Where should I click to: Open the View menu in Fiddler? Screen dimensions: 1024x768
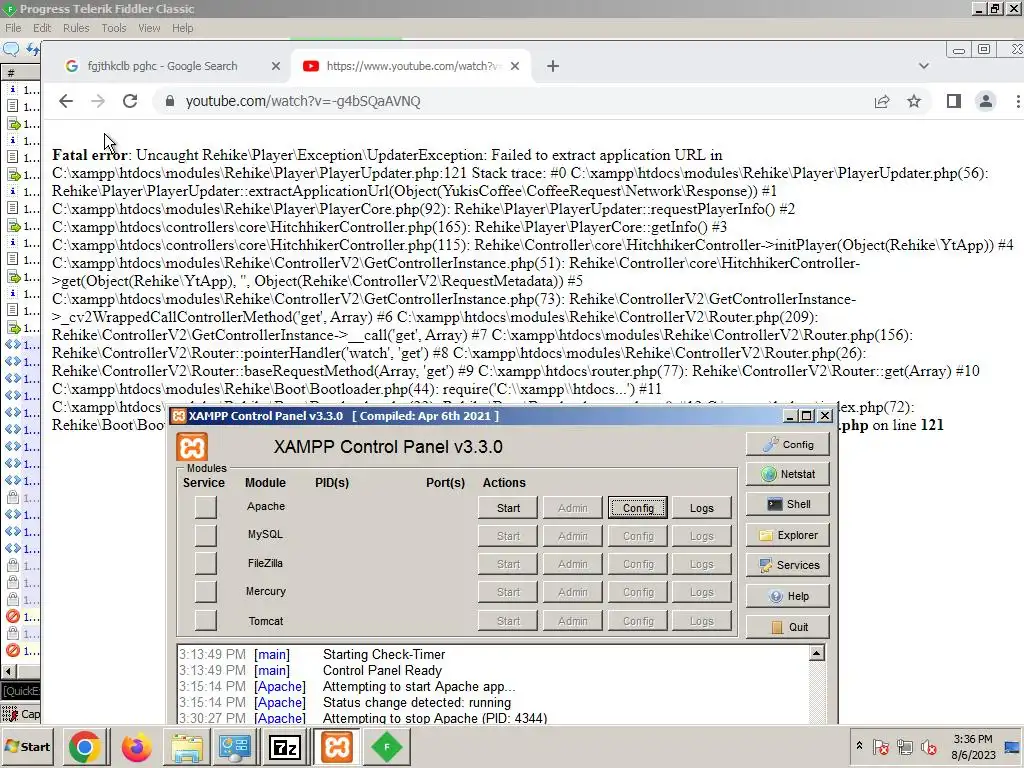[x=149, y=28]
